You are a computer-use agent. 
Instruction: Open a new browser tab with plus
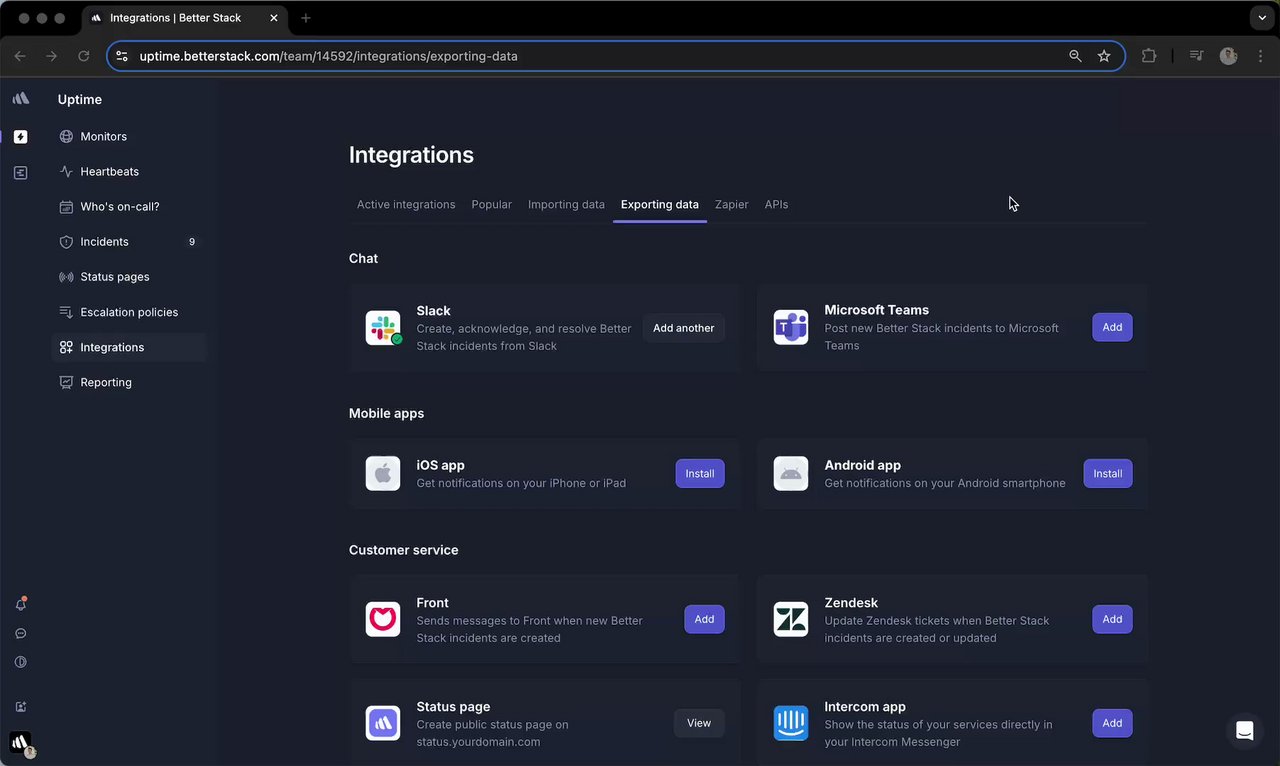[x=306, y=18]
